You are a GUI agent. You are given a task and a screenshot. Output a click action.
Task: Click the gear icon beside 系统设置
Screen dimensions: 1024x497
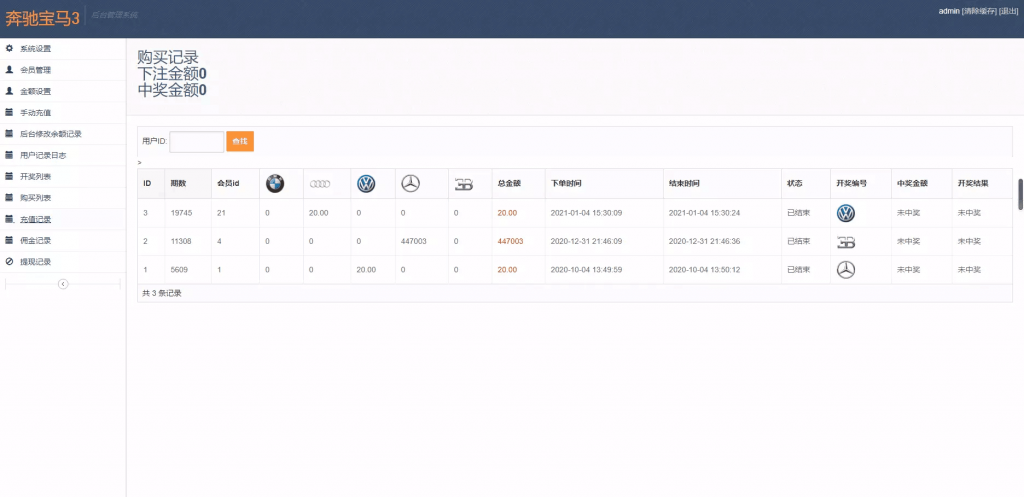tap(9, 49)
